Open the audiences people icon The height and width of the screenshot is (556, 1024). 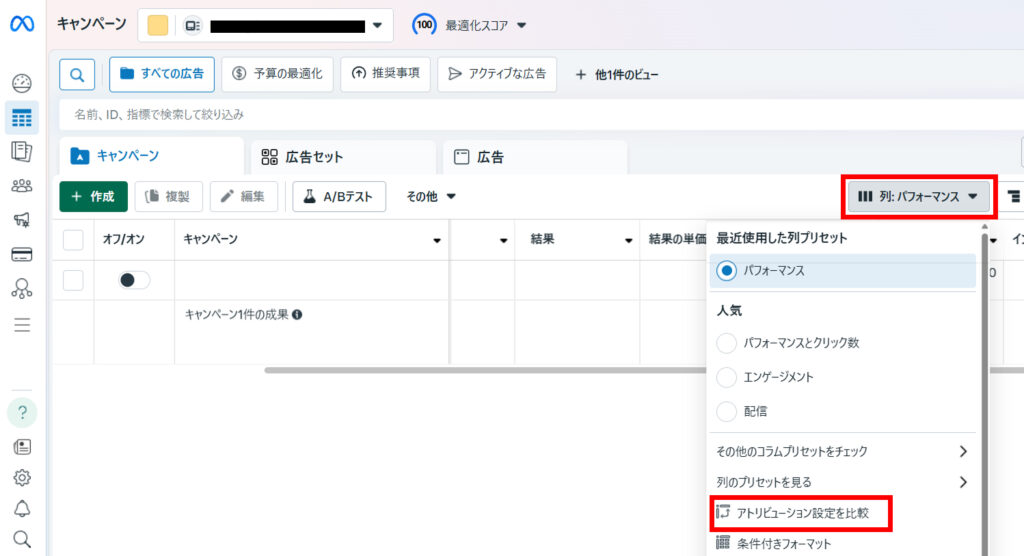22,186
